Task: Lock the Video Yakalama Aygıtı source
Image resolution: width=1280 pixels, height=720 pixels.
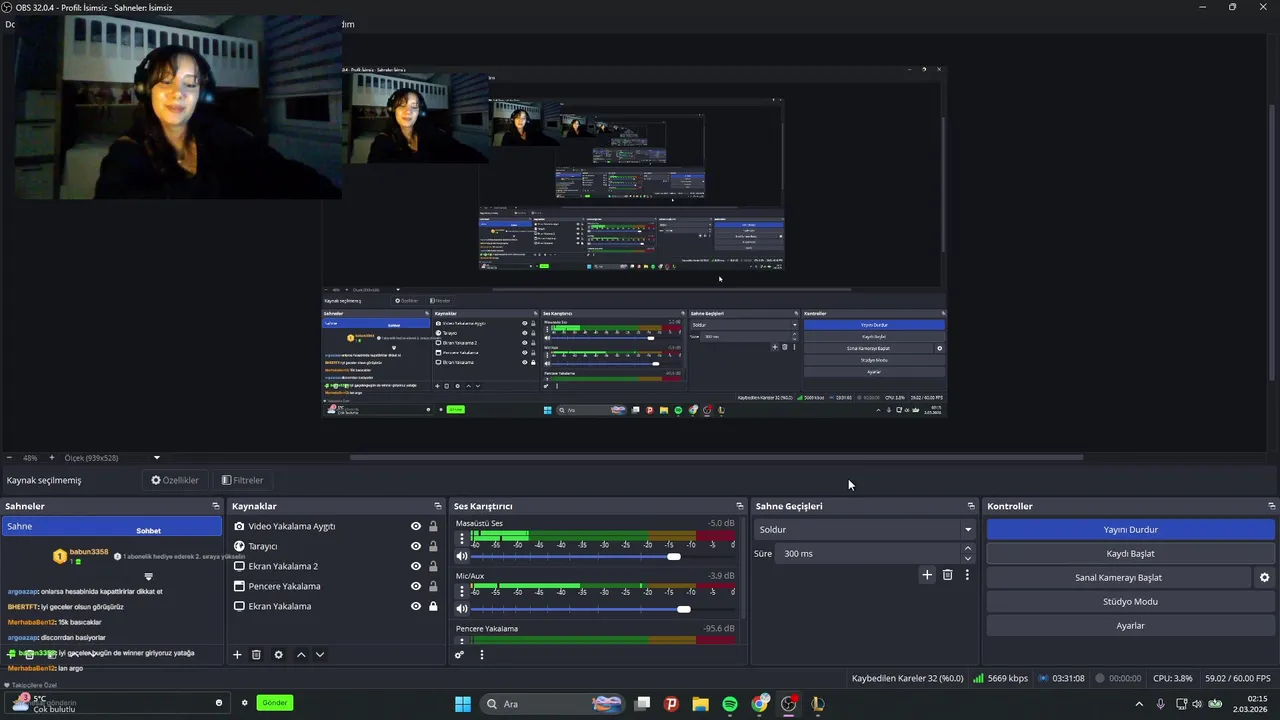Action: [x=433, y=526]
